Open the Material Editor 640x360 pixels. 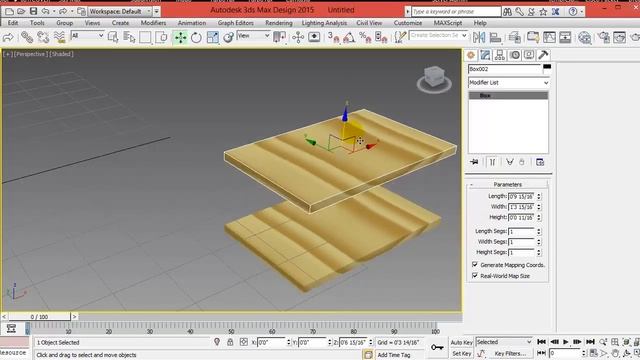pyautogui.click(x=584, y=37)
